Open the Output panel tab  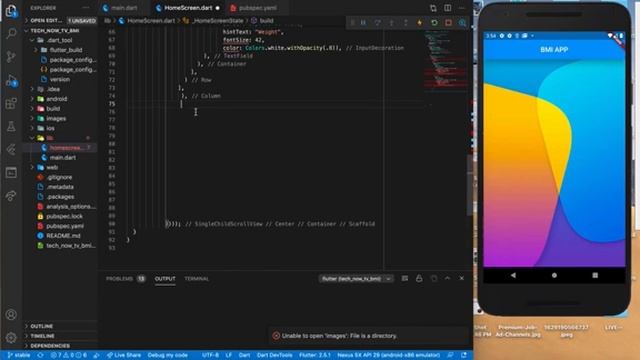tap(165, 279)
